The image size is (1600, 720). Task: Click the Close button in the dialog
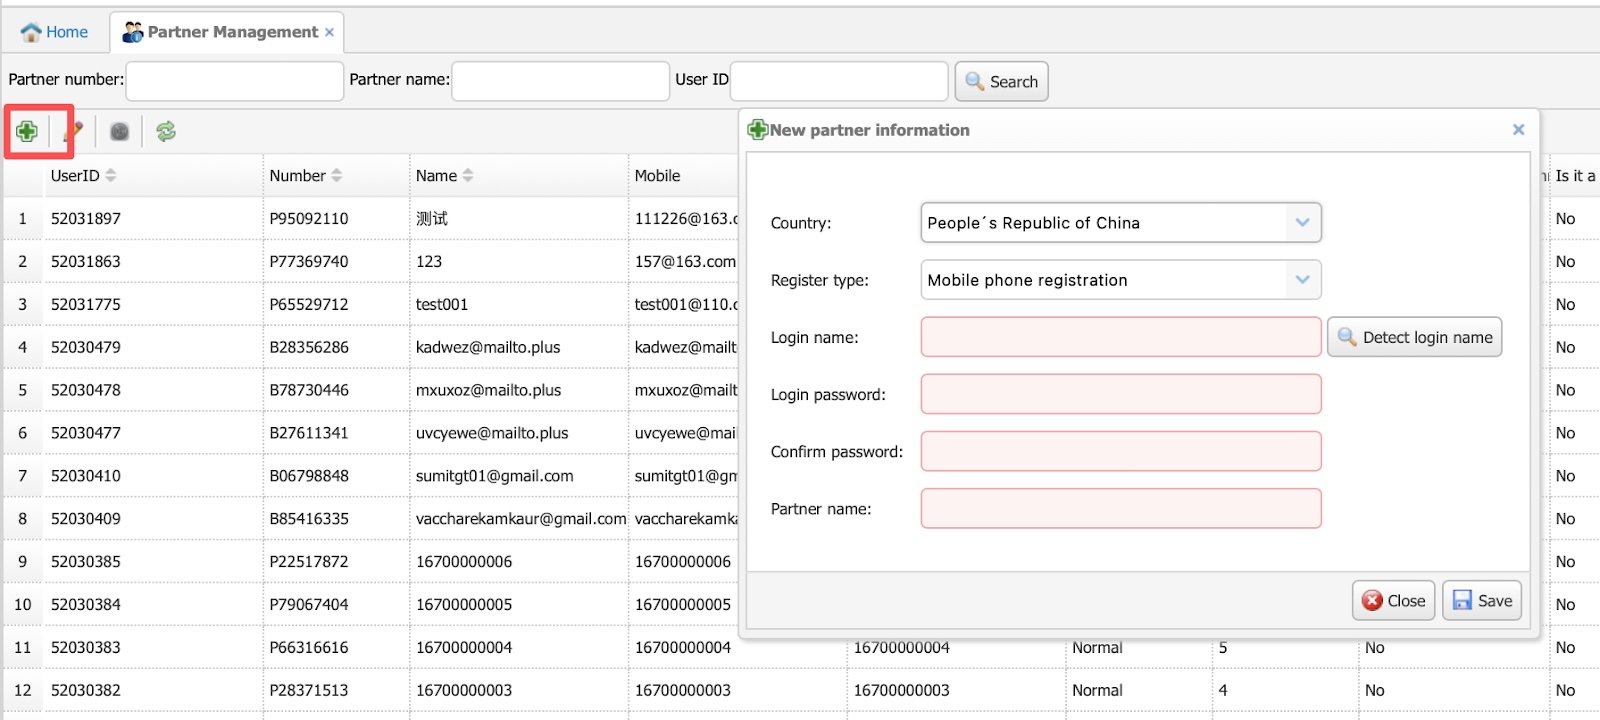click(1394, 601)
